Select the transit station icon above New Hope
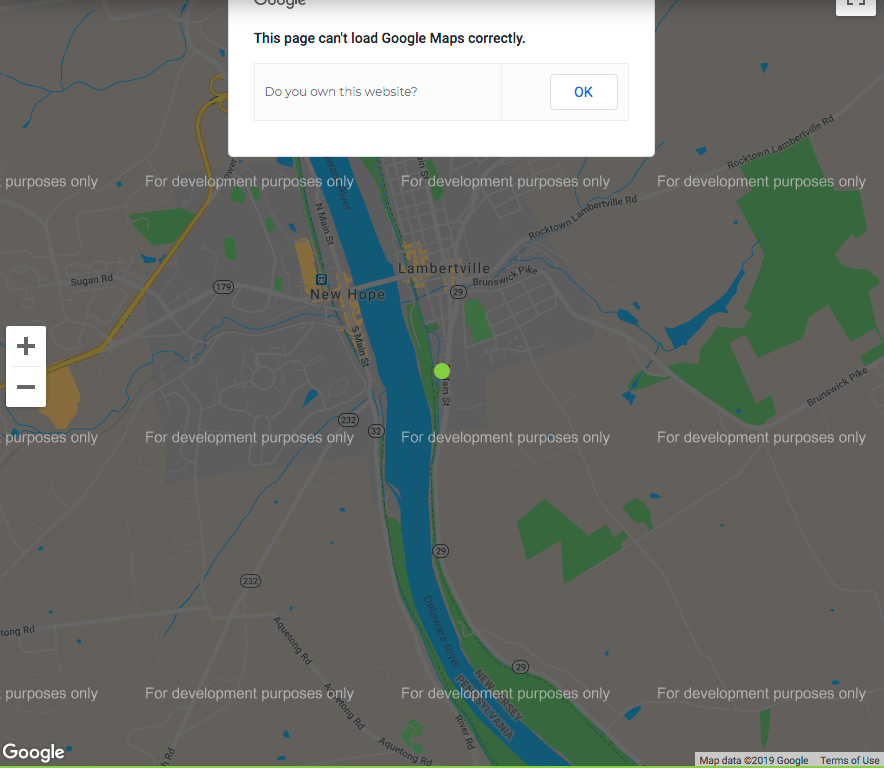884x768 pixels. click(321, 279)
